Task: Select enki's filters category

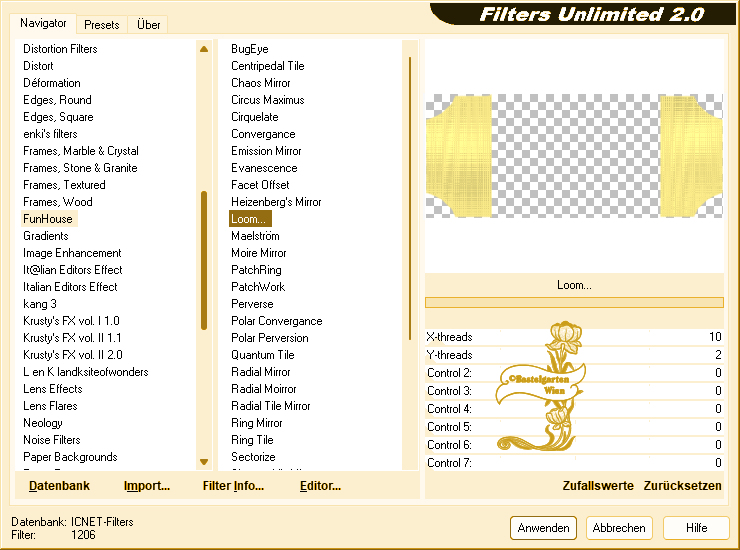Action: [50, 134]
